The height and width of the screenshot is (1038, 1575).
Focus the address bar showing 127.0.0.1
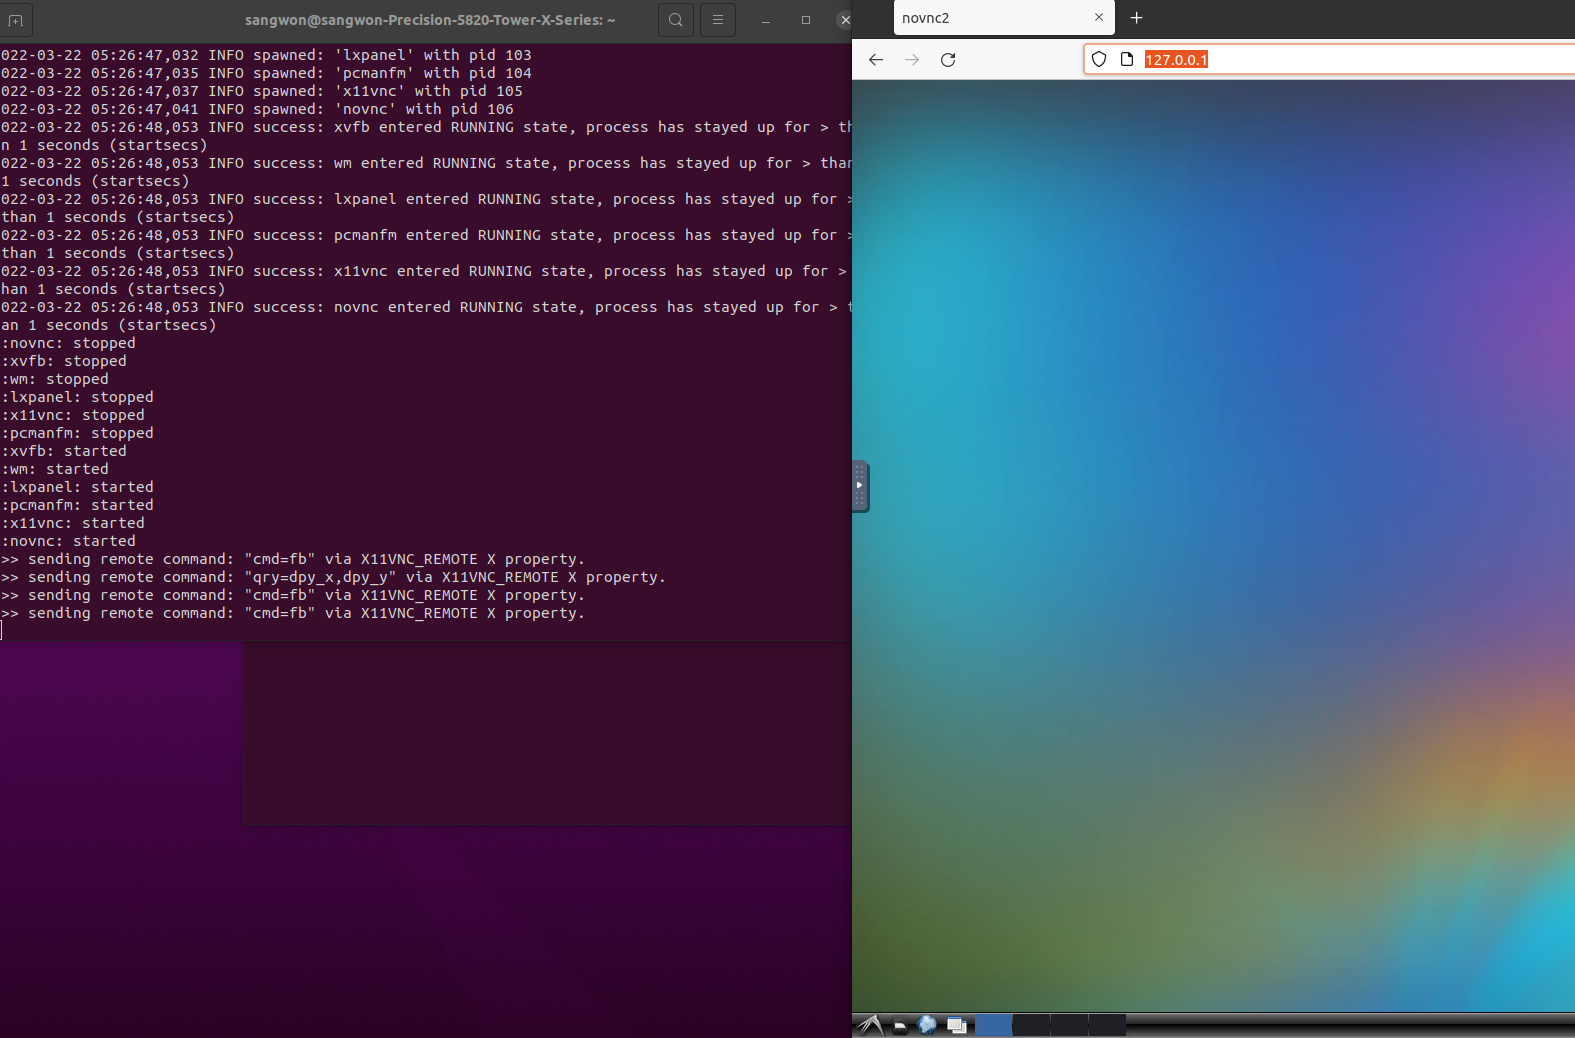(x=1330, y=60)
